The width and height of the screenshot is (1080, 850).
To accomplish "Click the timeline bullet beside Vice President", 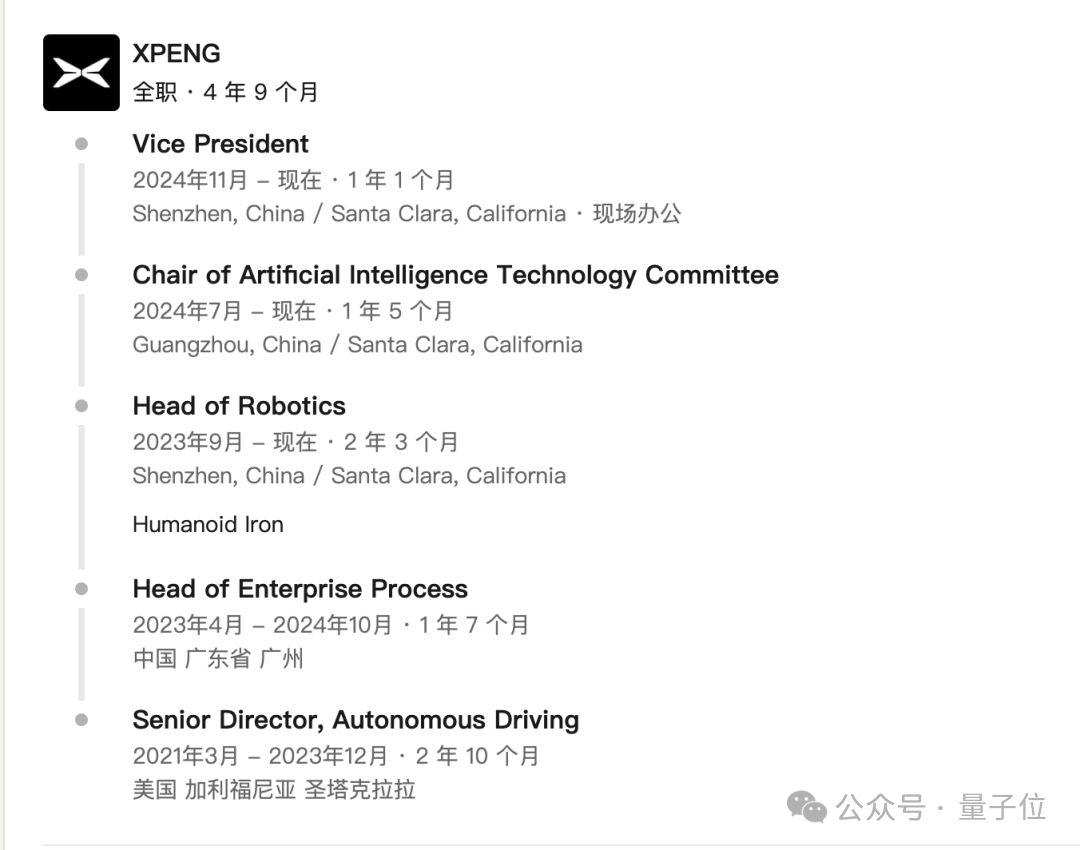I will (82, 144).
